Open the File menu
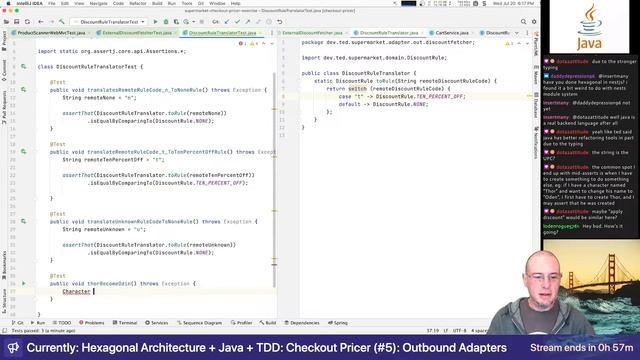The height and width of the screenshot is (360, 640). coord(51,3)
